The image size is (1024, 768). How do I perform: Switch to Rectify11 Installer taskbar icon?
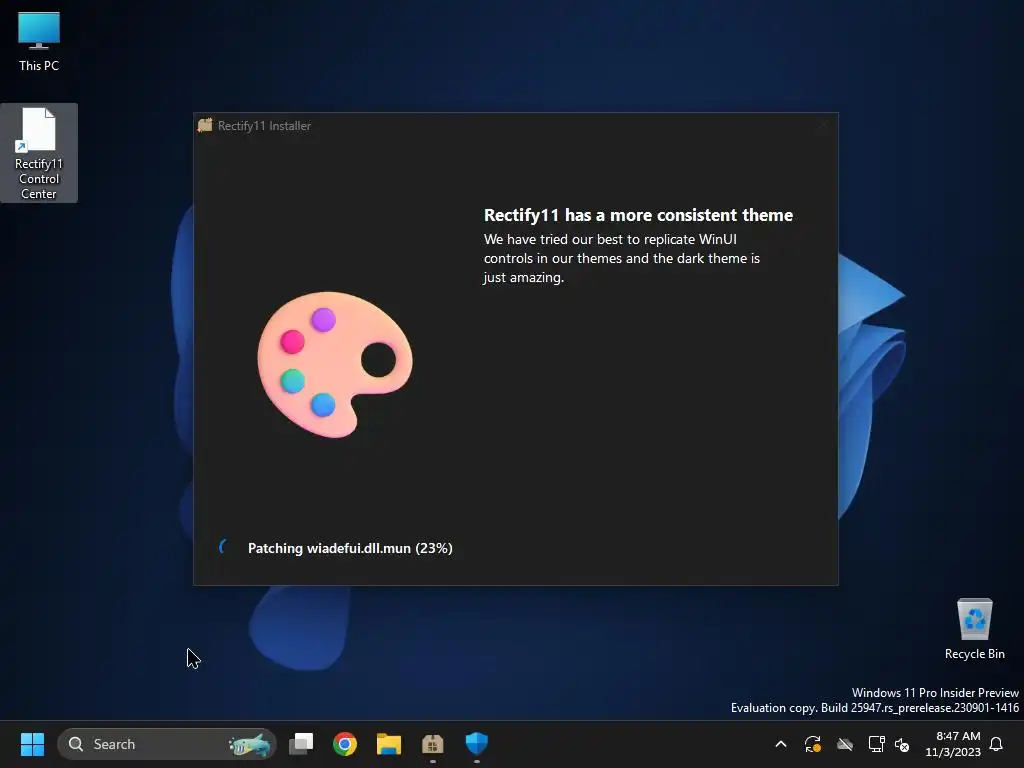pyautogui.click(x=432, y=744)
